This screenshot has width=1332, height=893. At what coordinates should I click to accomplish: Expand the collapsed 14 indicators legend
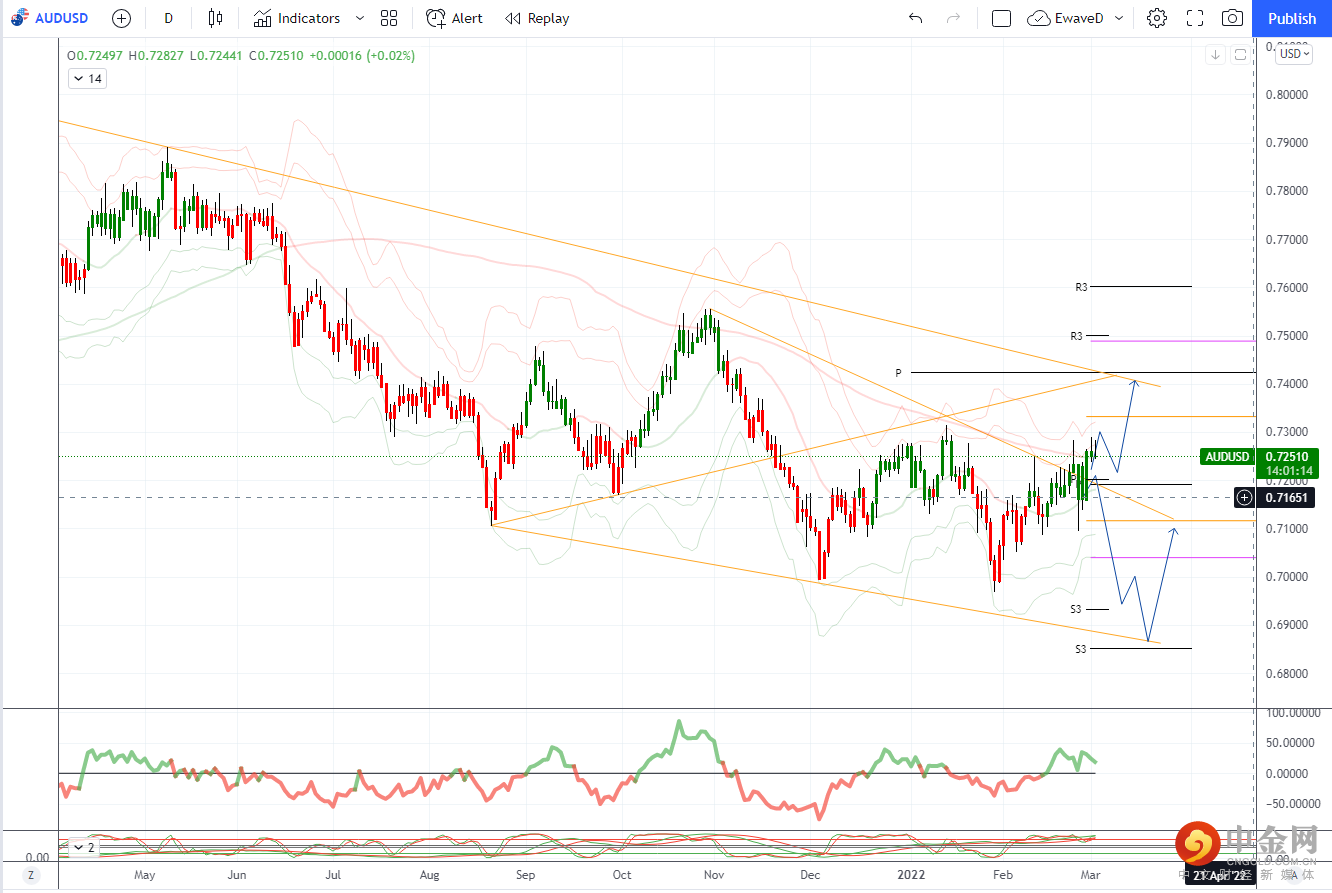pos(88,79)
